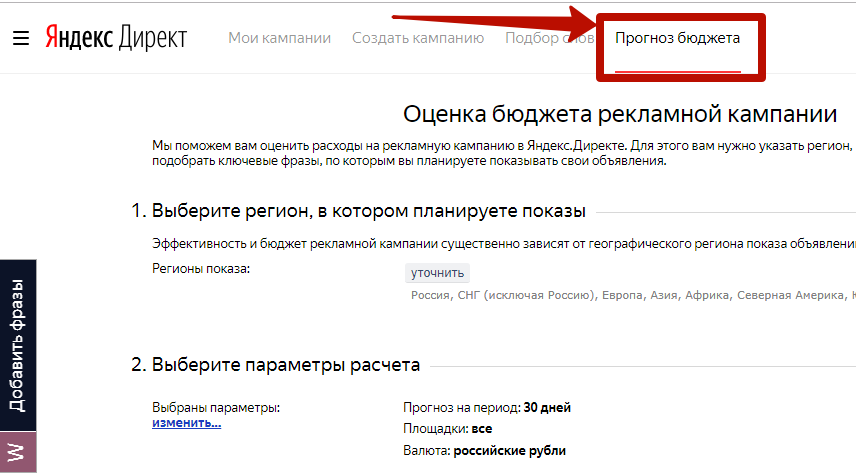
Task: Click the Площадки: все value
Action: click(448, 429)
